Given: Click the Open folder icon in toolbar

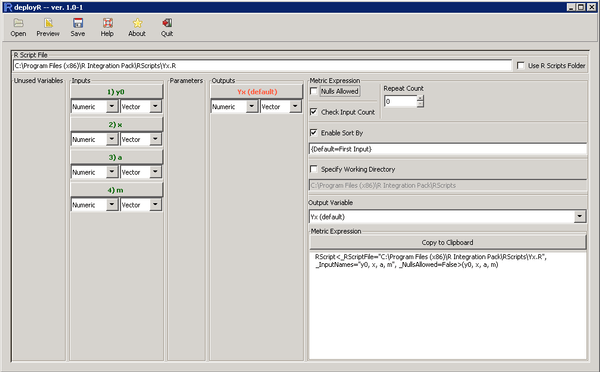Looking at the screenshot, I should coord(18,23).
